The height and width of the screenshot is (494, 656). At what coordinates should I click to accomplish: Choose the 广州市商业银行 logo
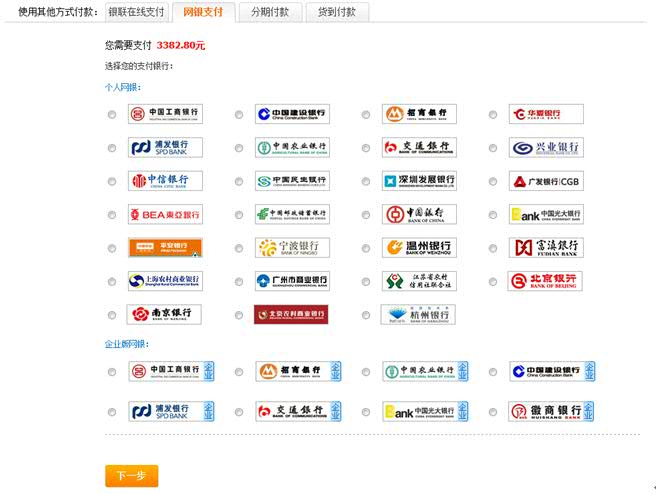(292, 281)
